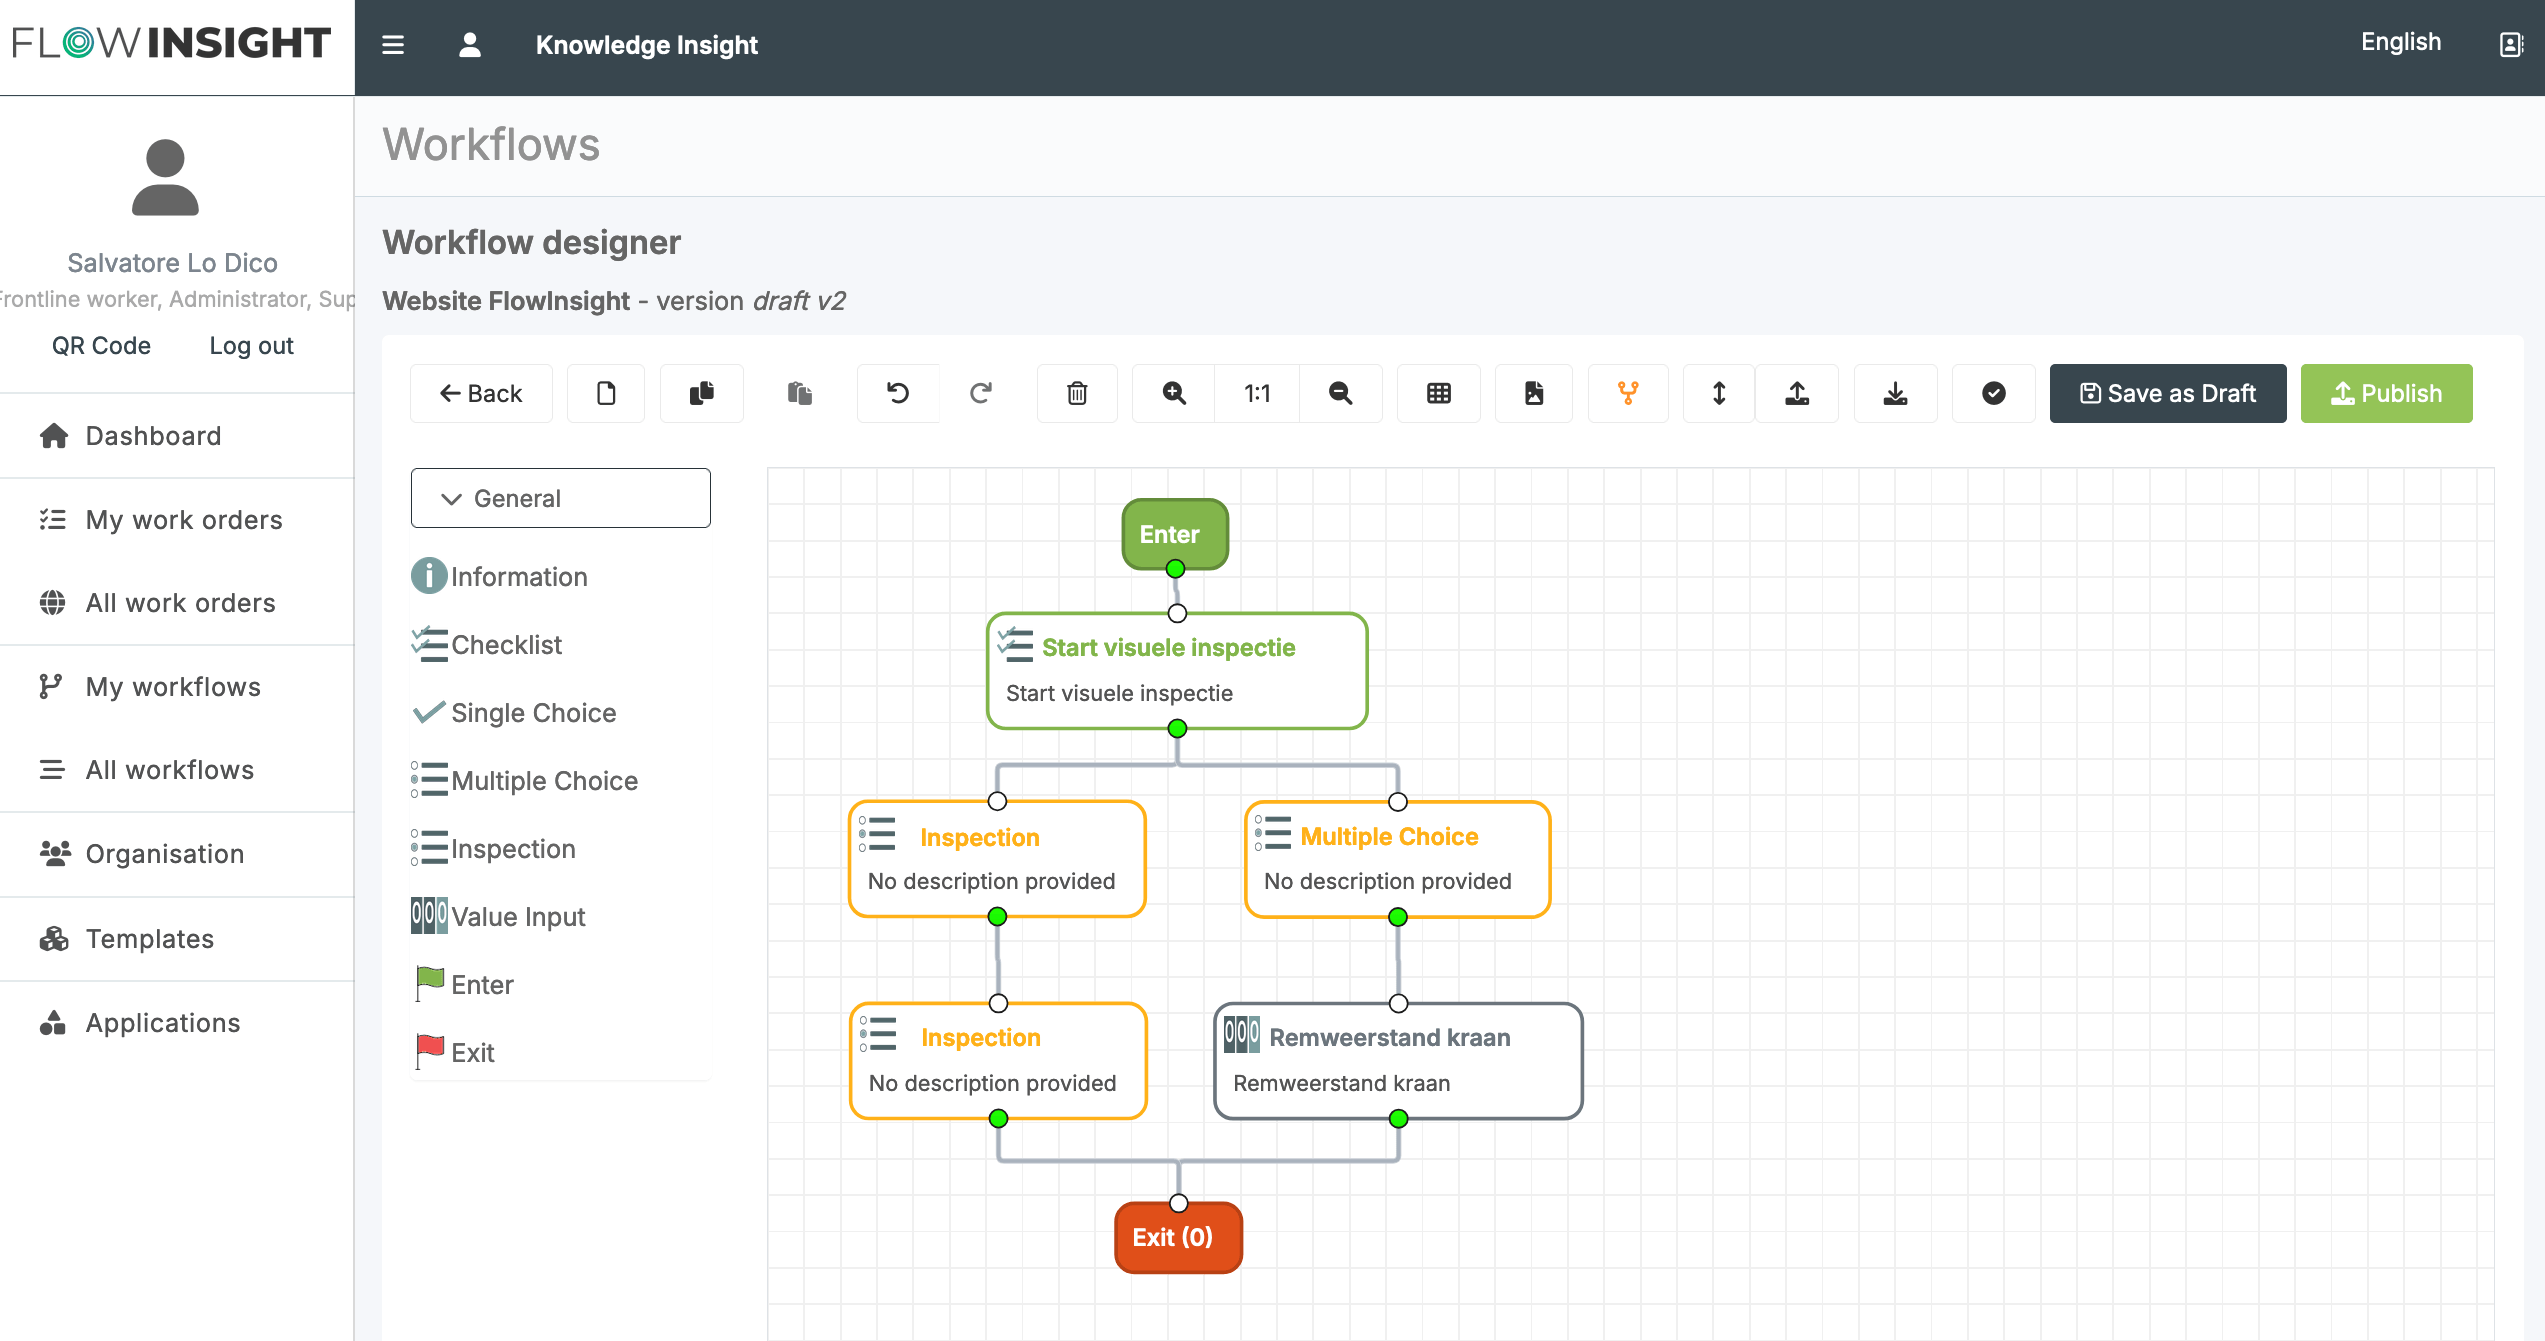The image size is (2545, 1341).
Task: Select the Remweerstand kraan node
Action: (x=1397, y=1060)
